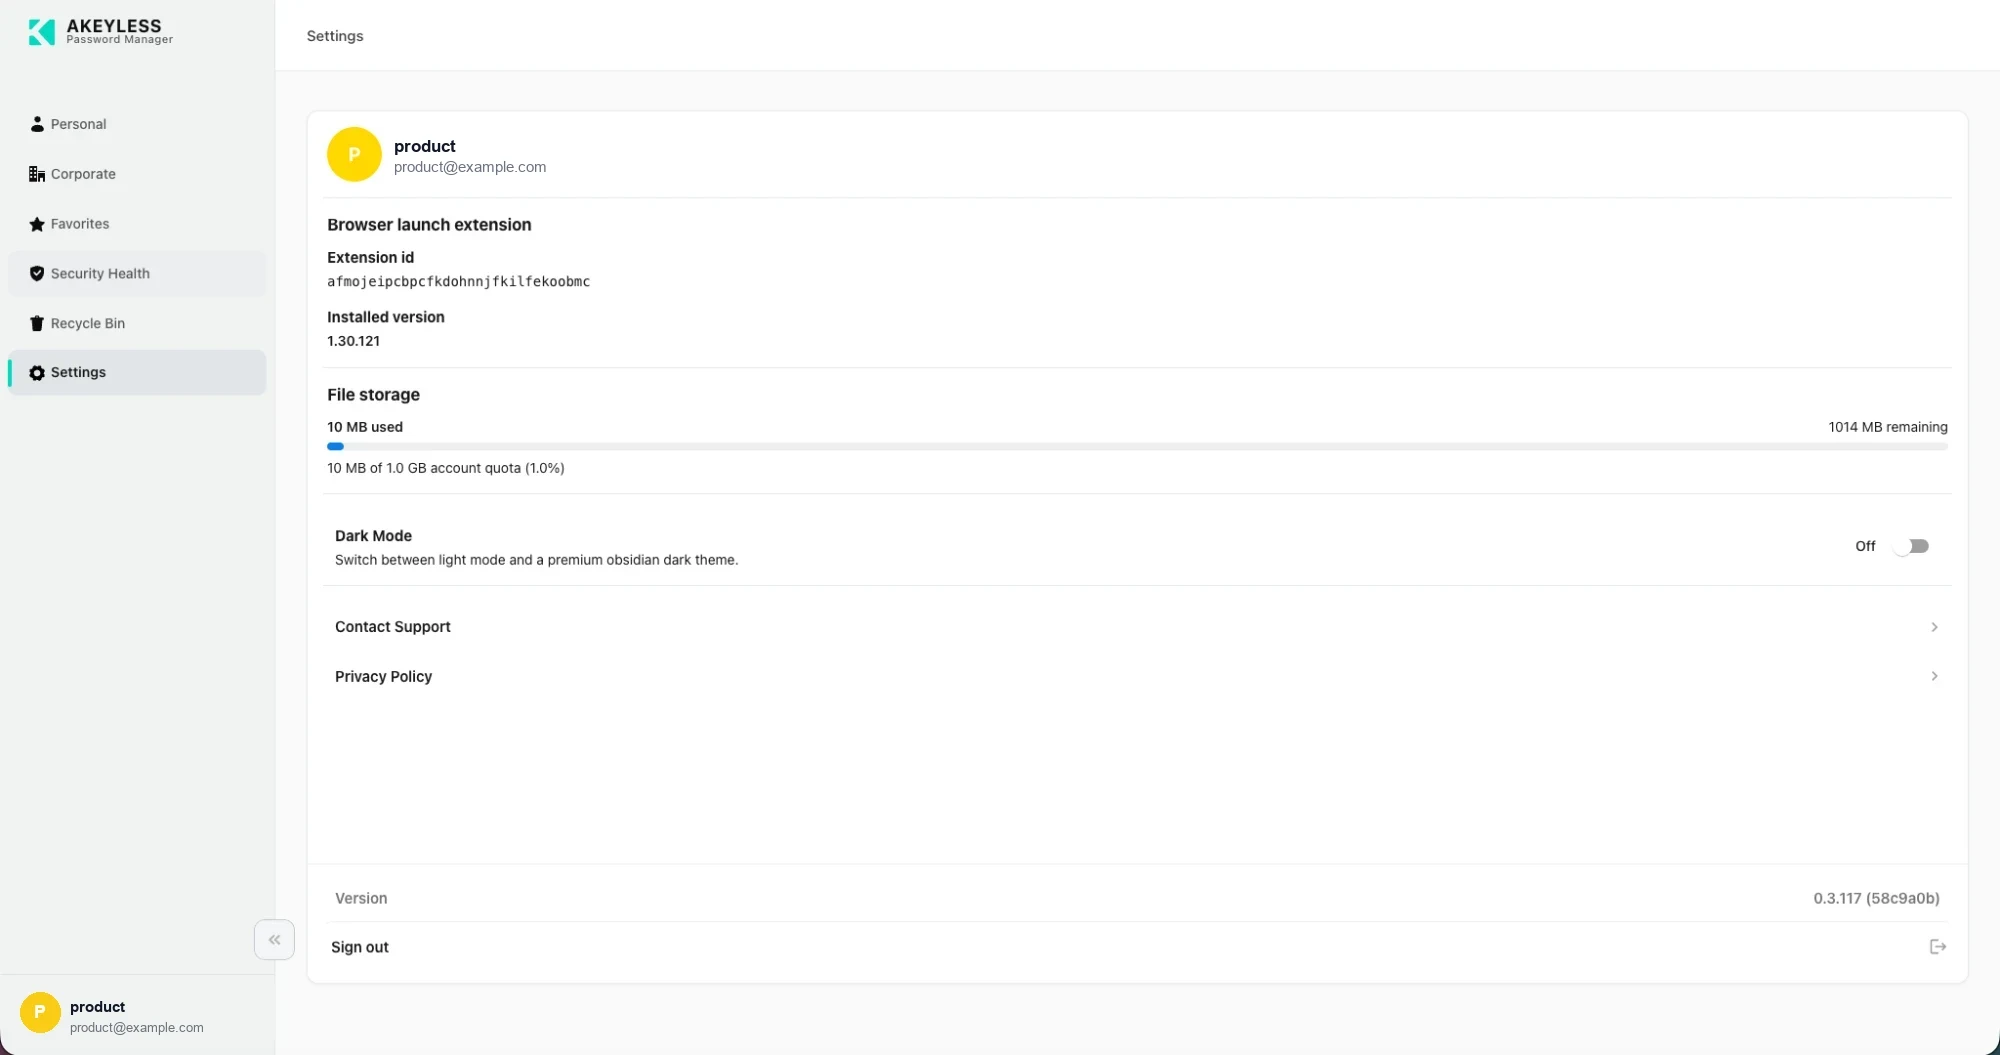Screen dimensions: 2000x1055
Task: Click the Favorites star icon
Action: point(37,224)
